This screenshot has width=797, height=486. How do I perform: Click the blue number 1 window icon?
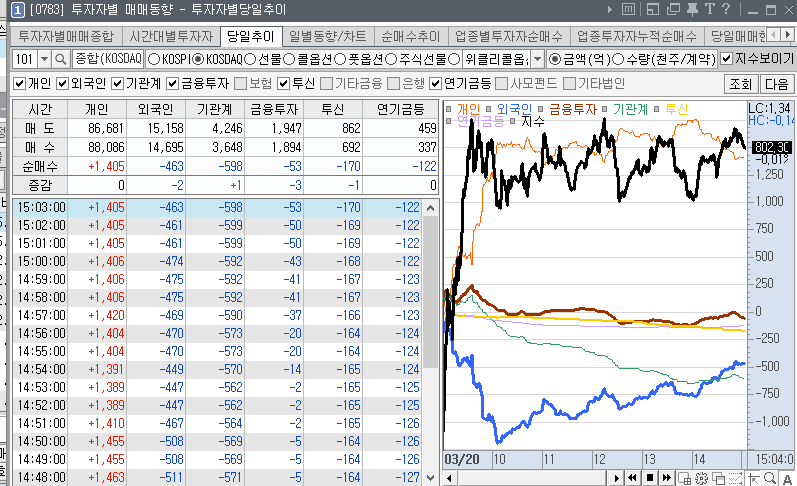click(x=8, y=11)
